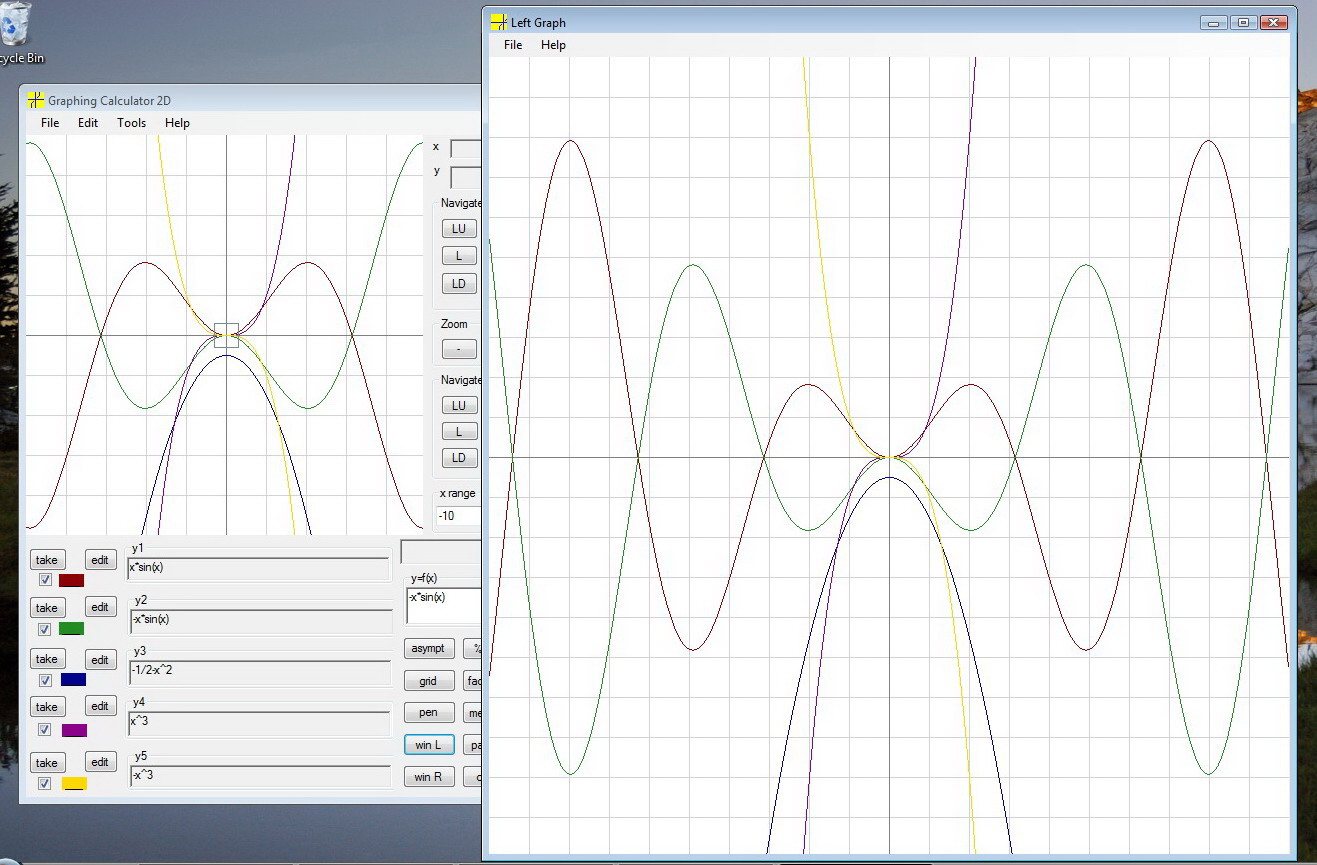
Task: Click the Zoom minus button
Action: click(459, 349)
